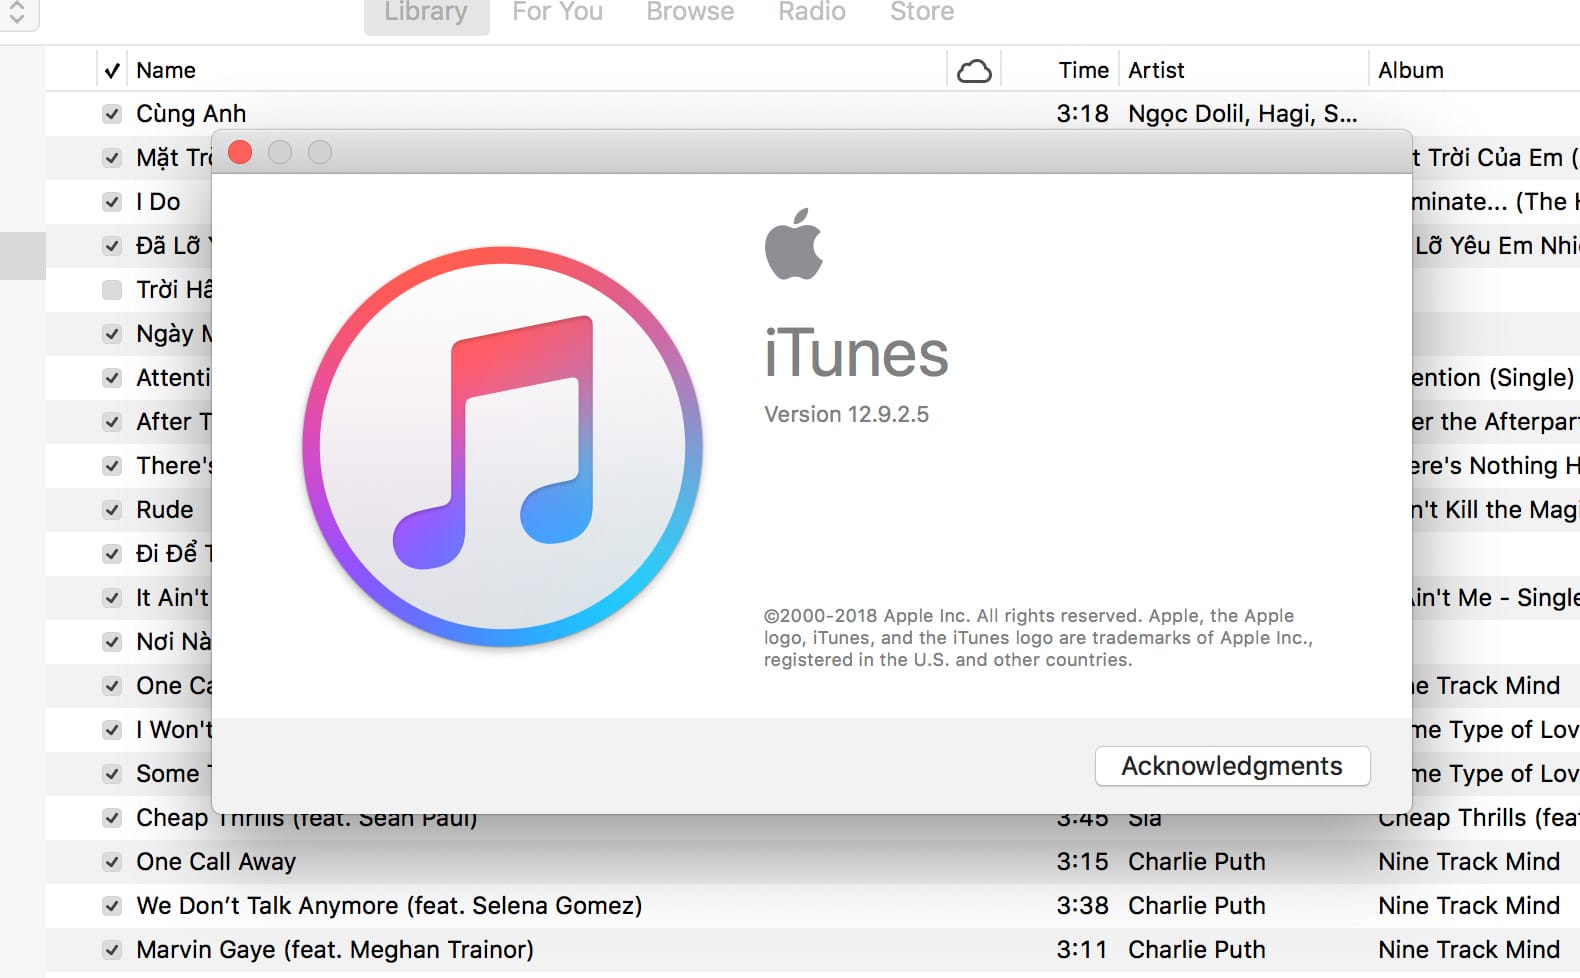Click the large iTunes music note logo
Image resolution: width=1580 pixels, height=978 pixels.
pos(503,446)
